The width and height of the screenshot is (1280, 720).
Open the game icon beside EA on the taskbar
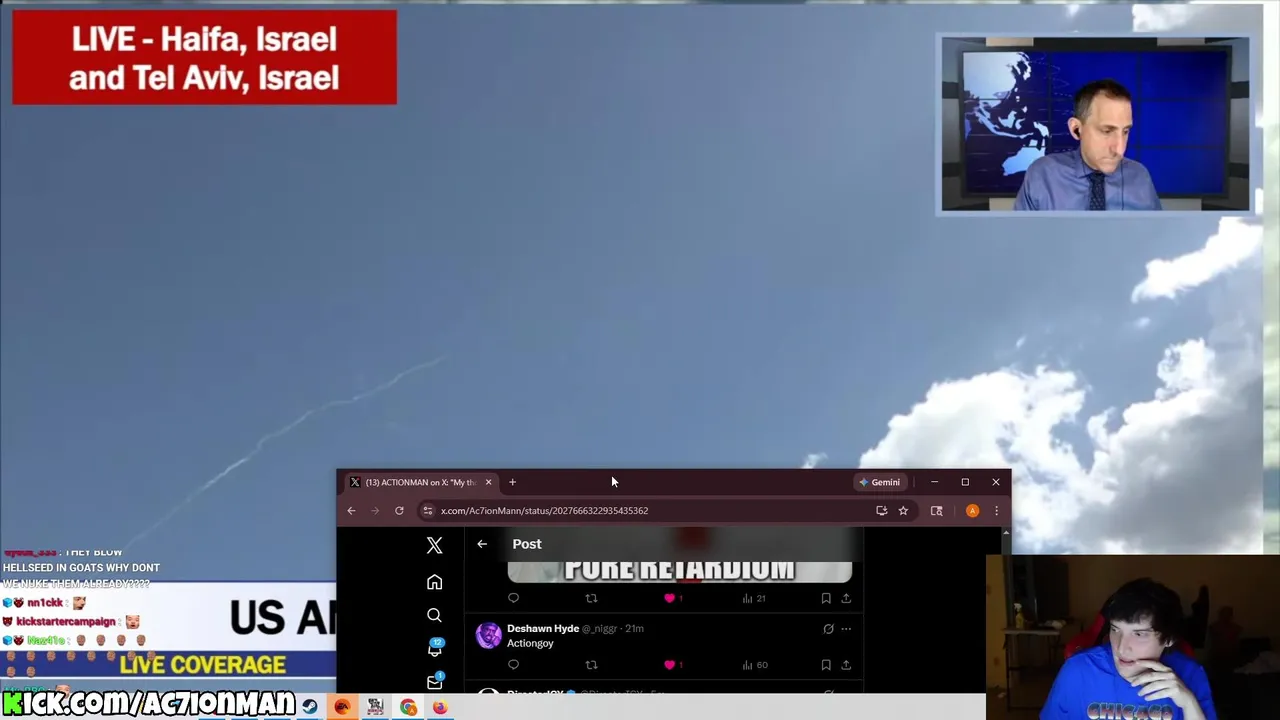pos(375,707)
